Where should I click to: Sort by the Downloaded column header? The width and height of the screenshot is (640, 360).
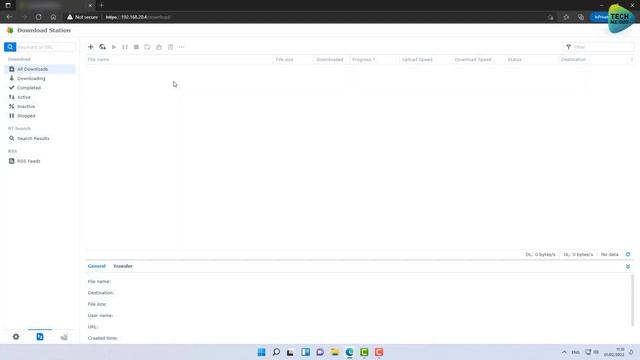pyautogui.click(x=329, y=60)
